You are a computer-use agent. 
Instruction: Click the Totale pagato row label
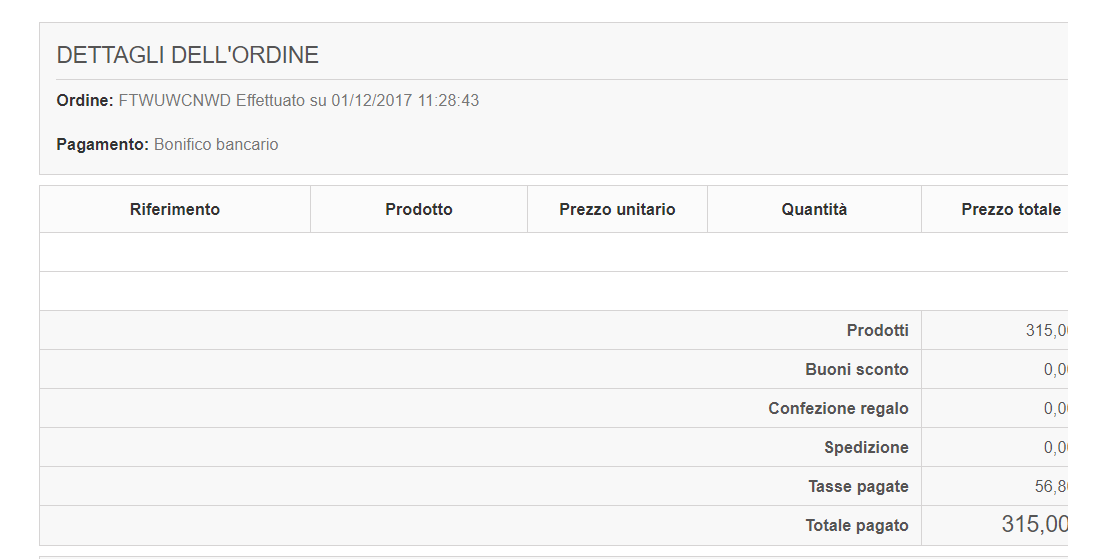click(857, 526)
